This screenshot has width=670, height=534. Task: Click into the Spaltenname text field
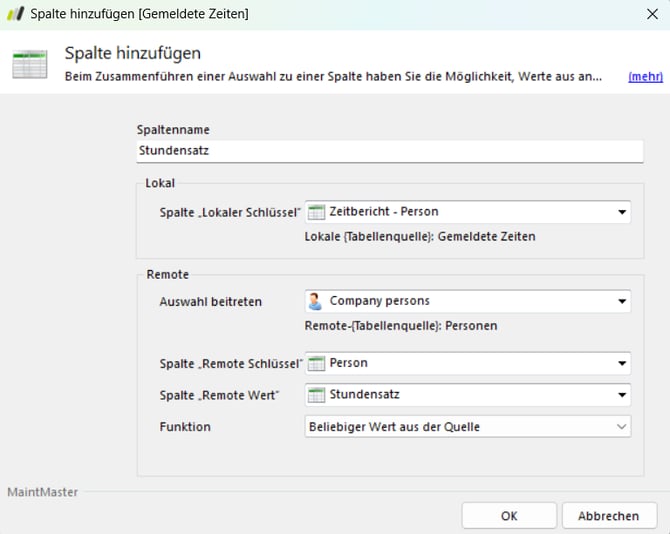(390, 150)
